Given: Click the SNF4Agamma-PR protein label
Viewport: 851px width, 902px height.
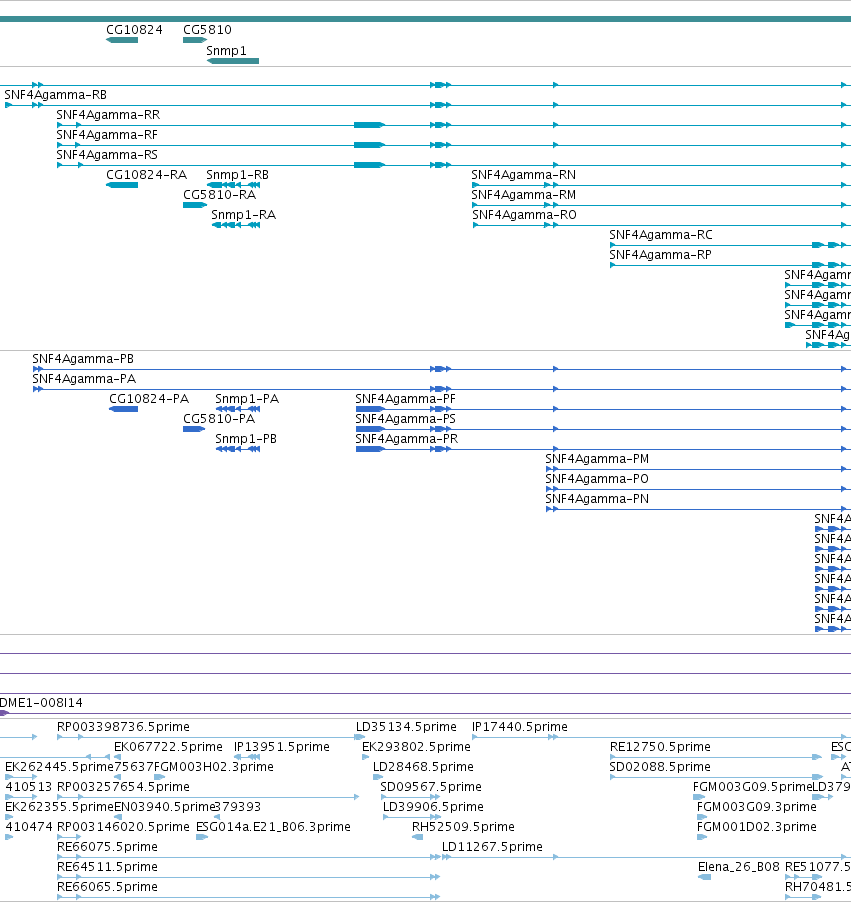Looking at the screenshot, I should (x=407, y=439).
